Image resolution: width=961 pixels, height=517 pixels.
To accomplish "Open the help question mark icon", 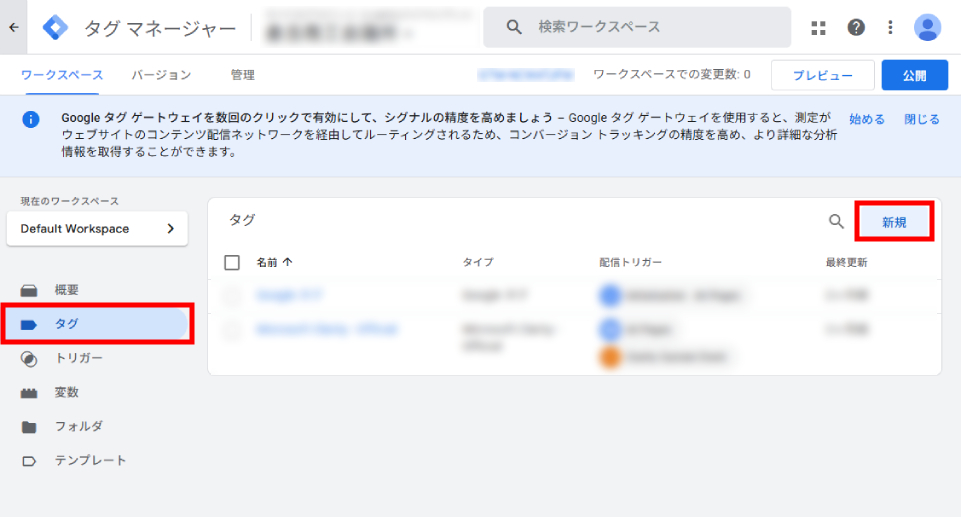I will pos(856,27).
